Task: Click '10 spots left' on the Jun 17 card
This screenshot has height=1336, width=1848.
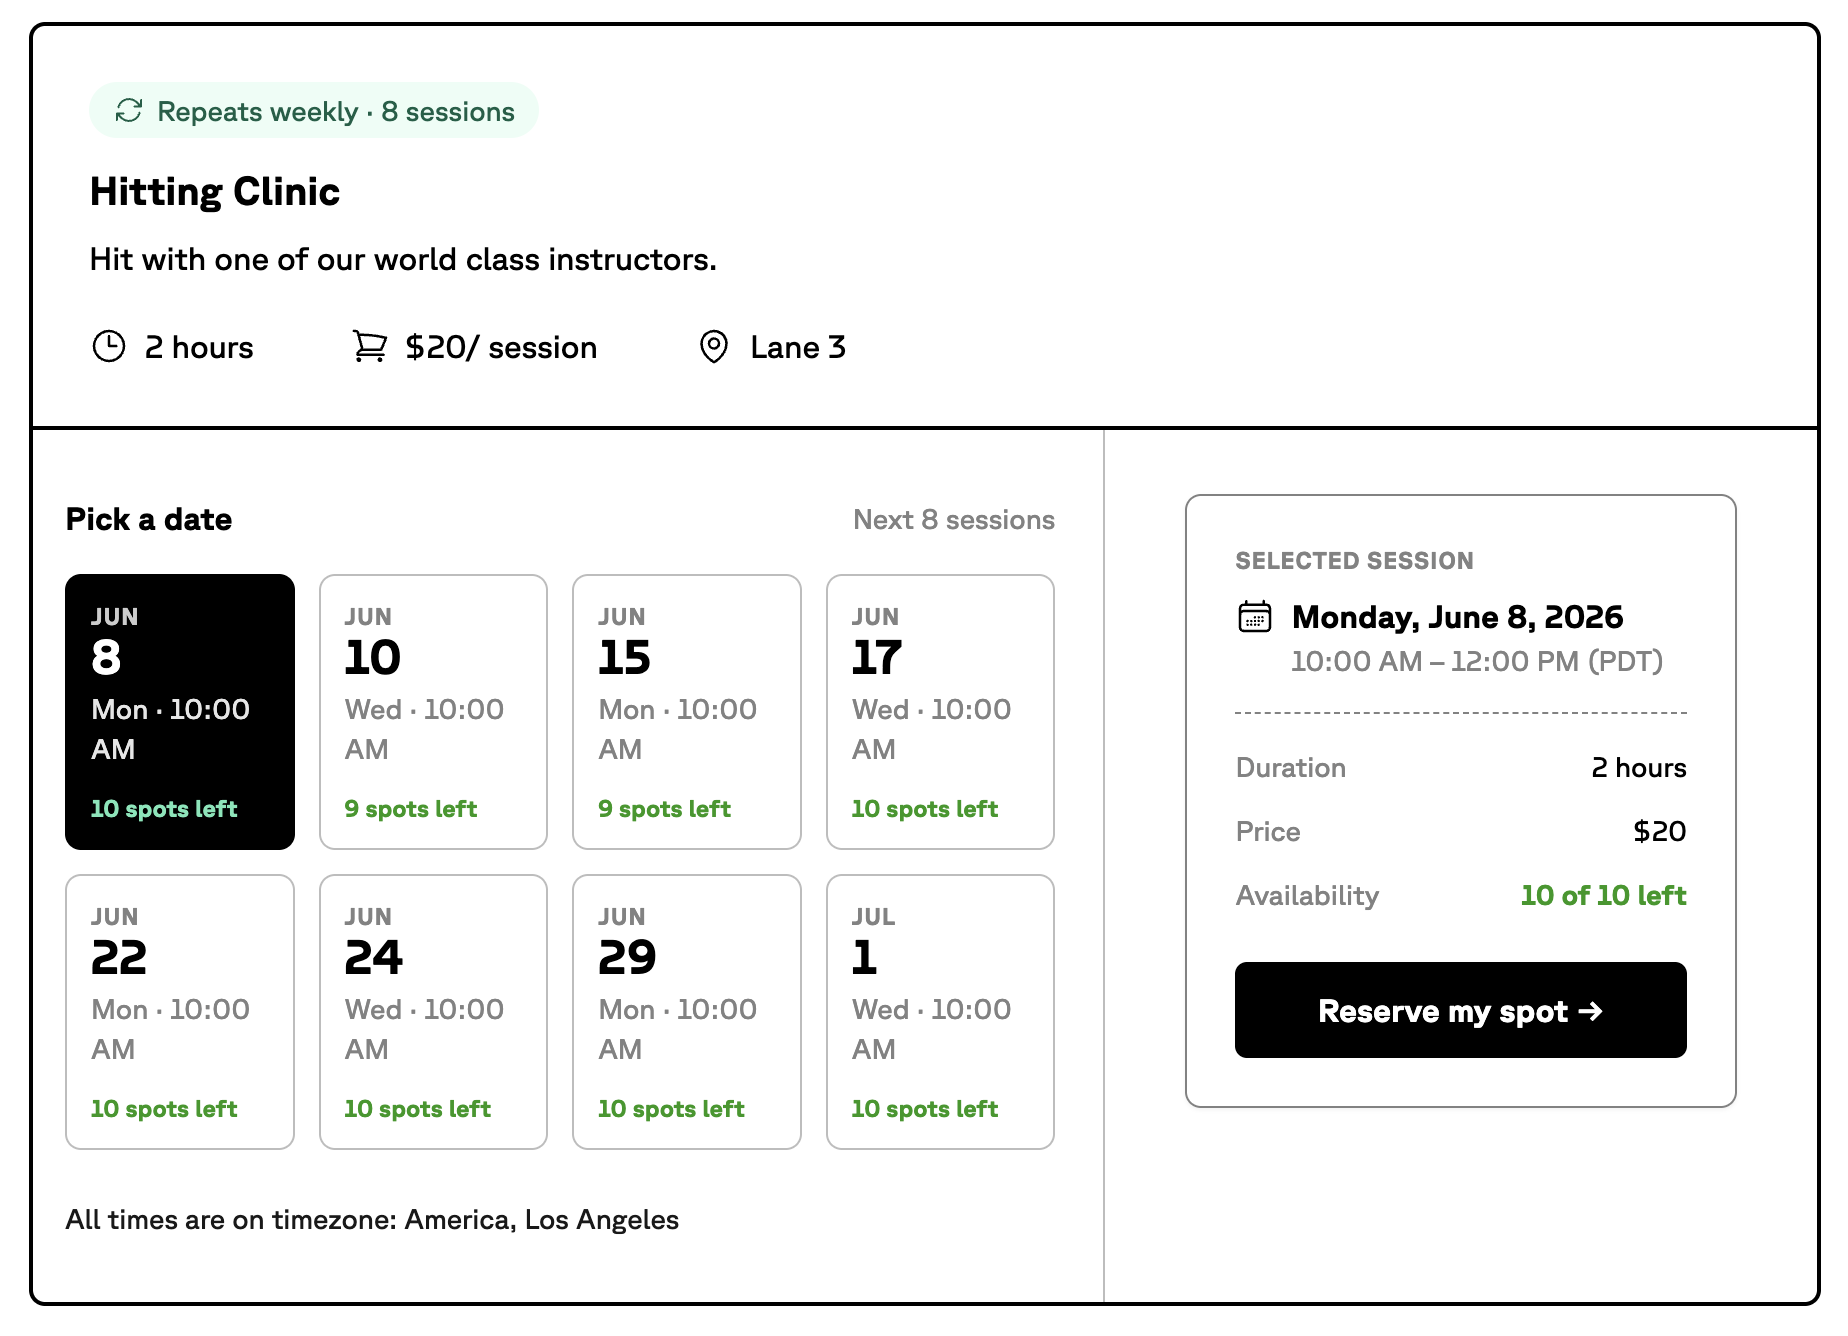Action: coord(925,809)
